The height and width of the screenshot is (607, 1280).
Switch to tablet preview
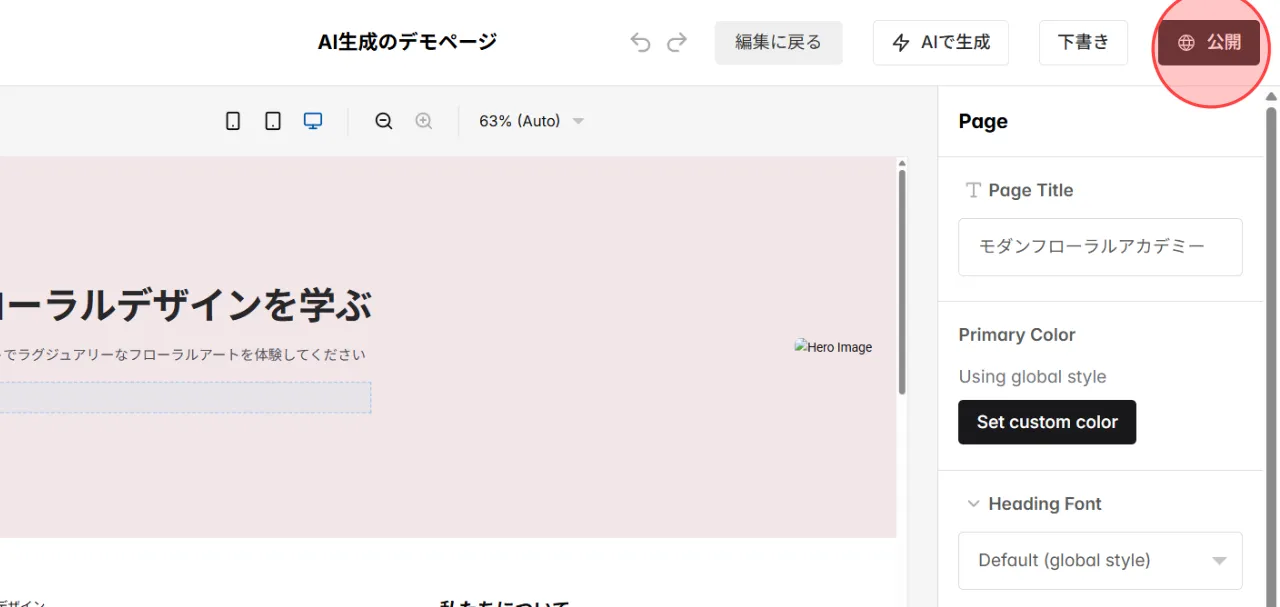tap(273, 121)
